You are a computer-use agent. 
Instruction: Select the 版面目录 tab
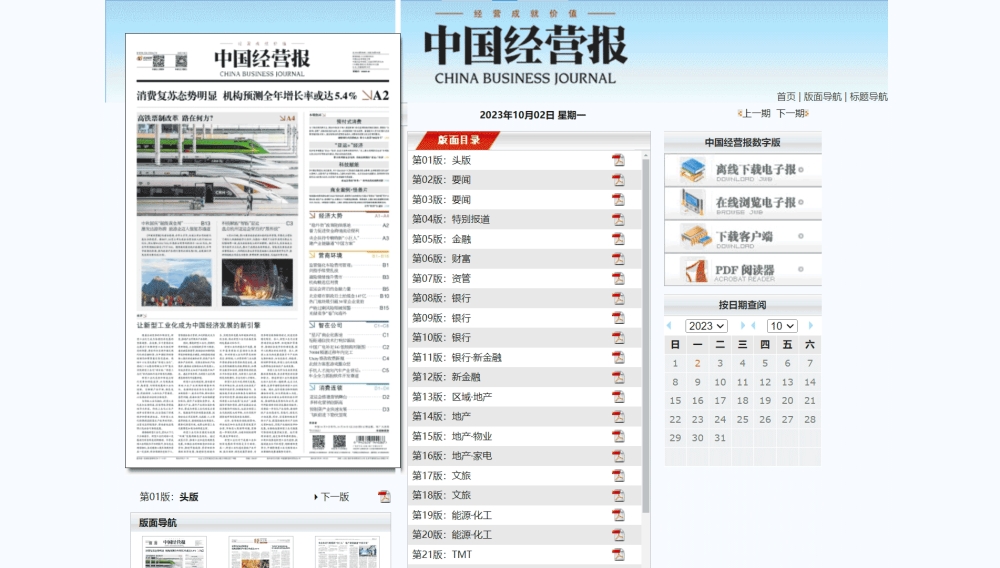click(458, 140)
